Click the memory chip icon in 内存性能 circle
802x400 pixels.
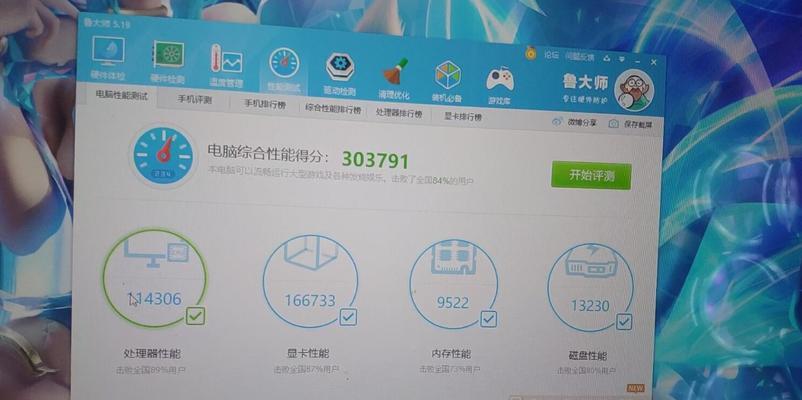(x=454, y=257)
